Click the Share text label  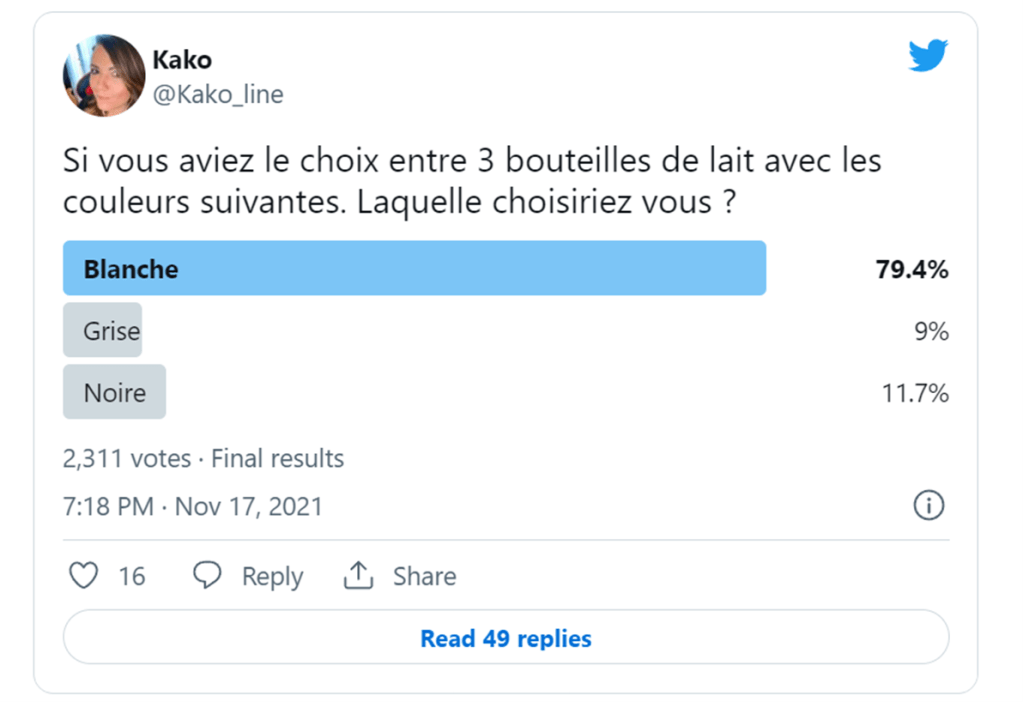click(x=424, y=577)
